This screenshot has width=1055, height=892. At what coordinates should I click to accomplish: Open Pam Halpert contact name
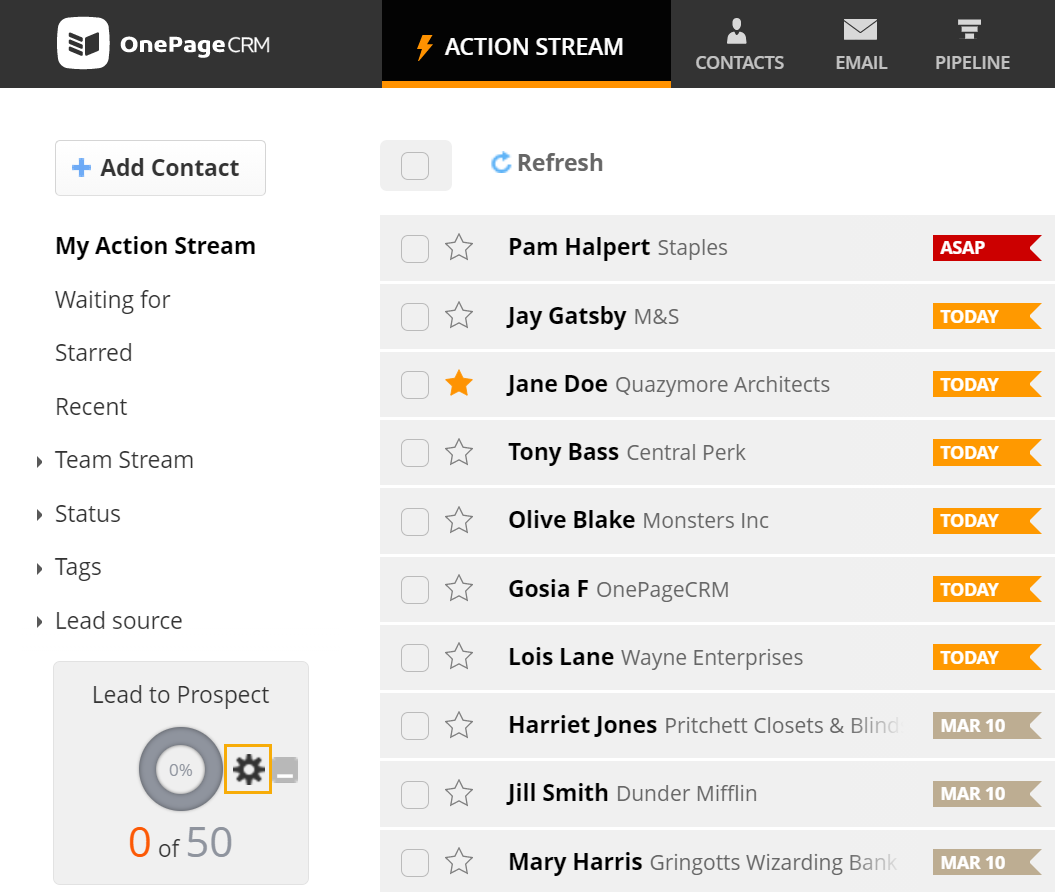579,248
